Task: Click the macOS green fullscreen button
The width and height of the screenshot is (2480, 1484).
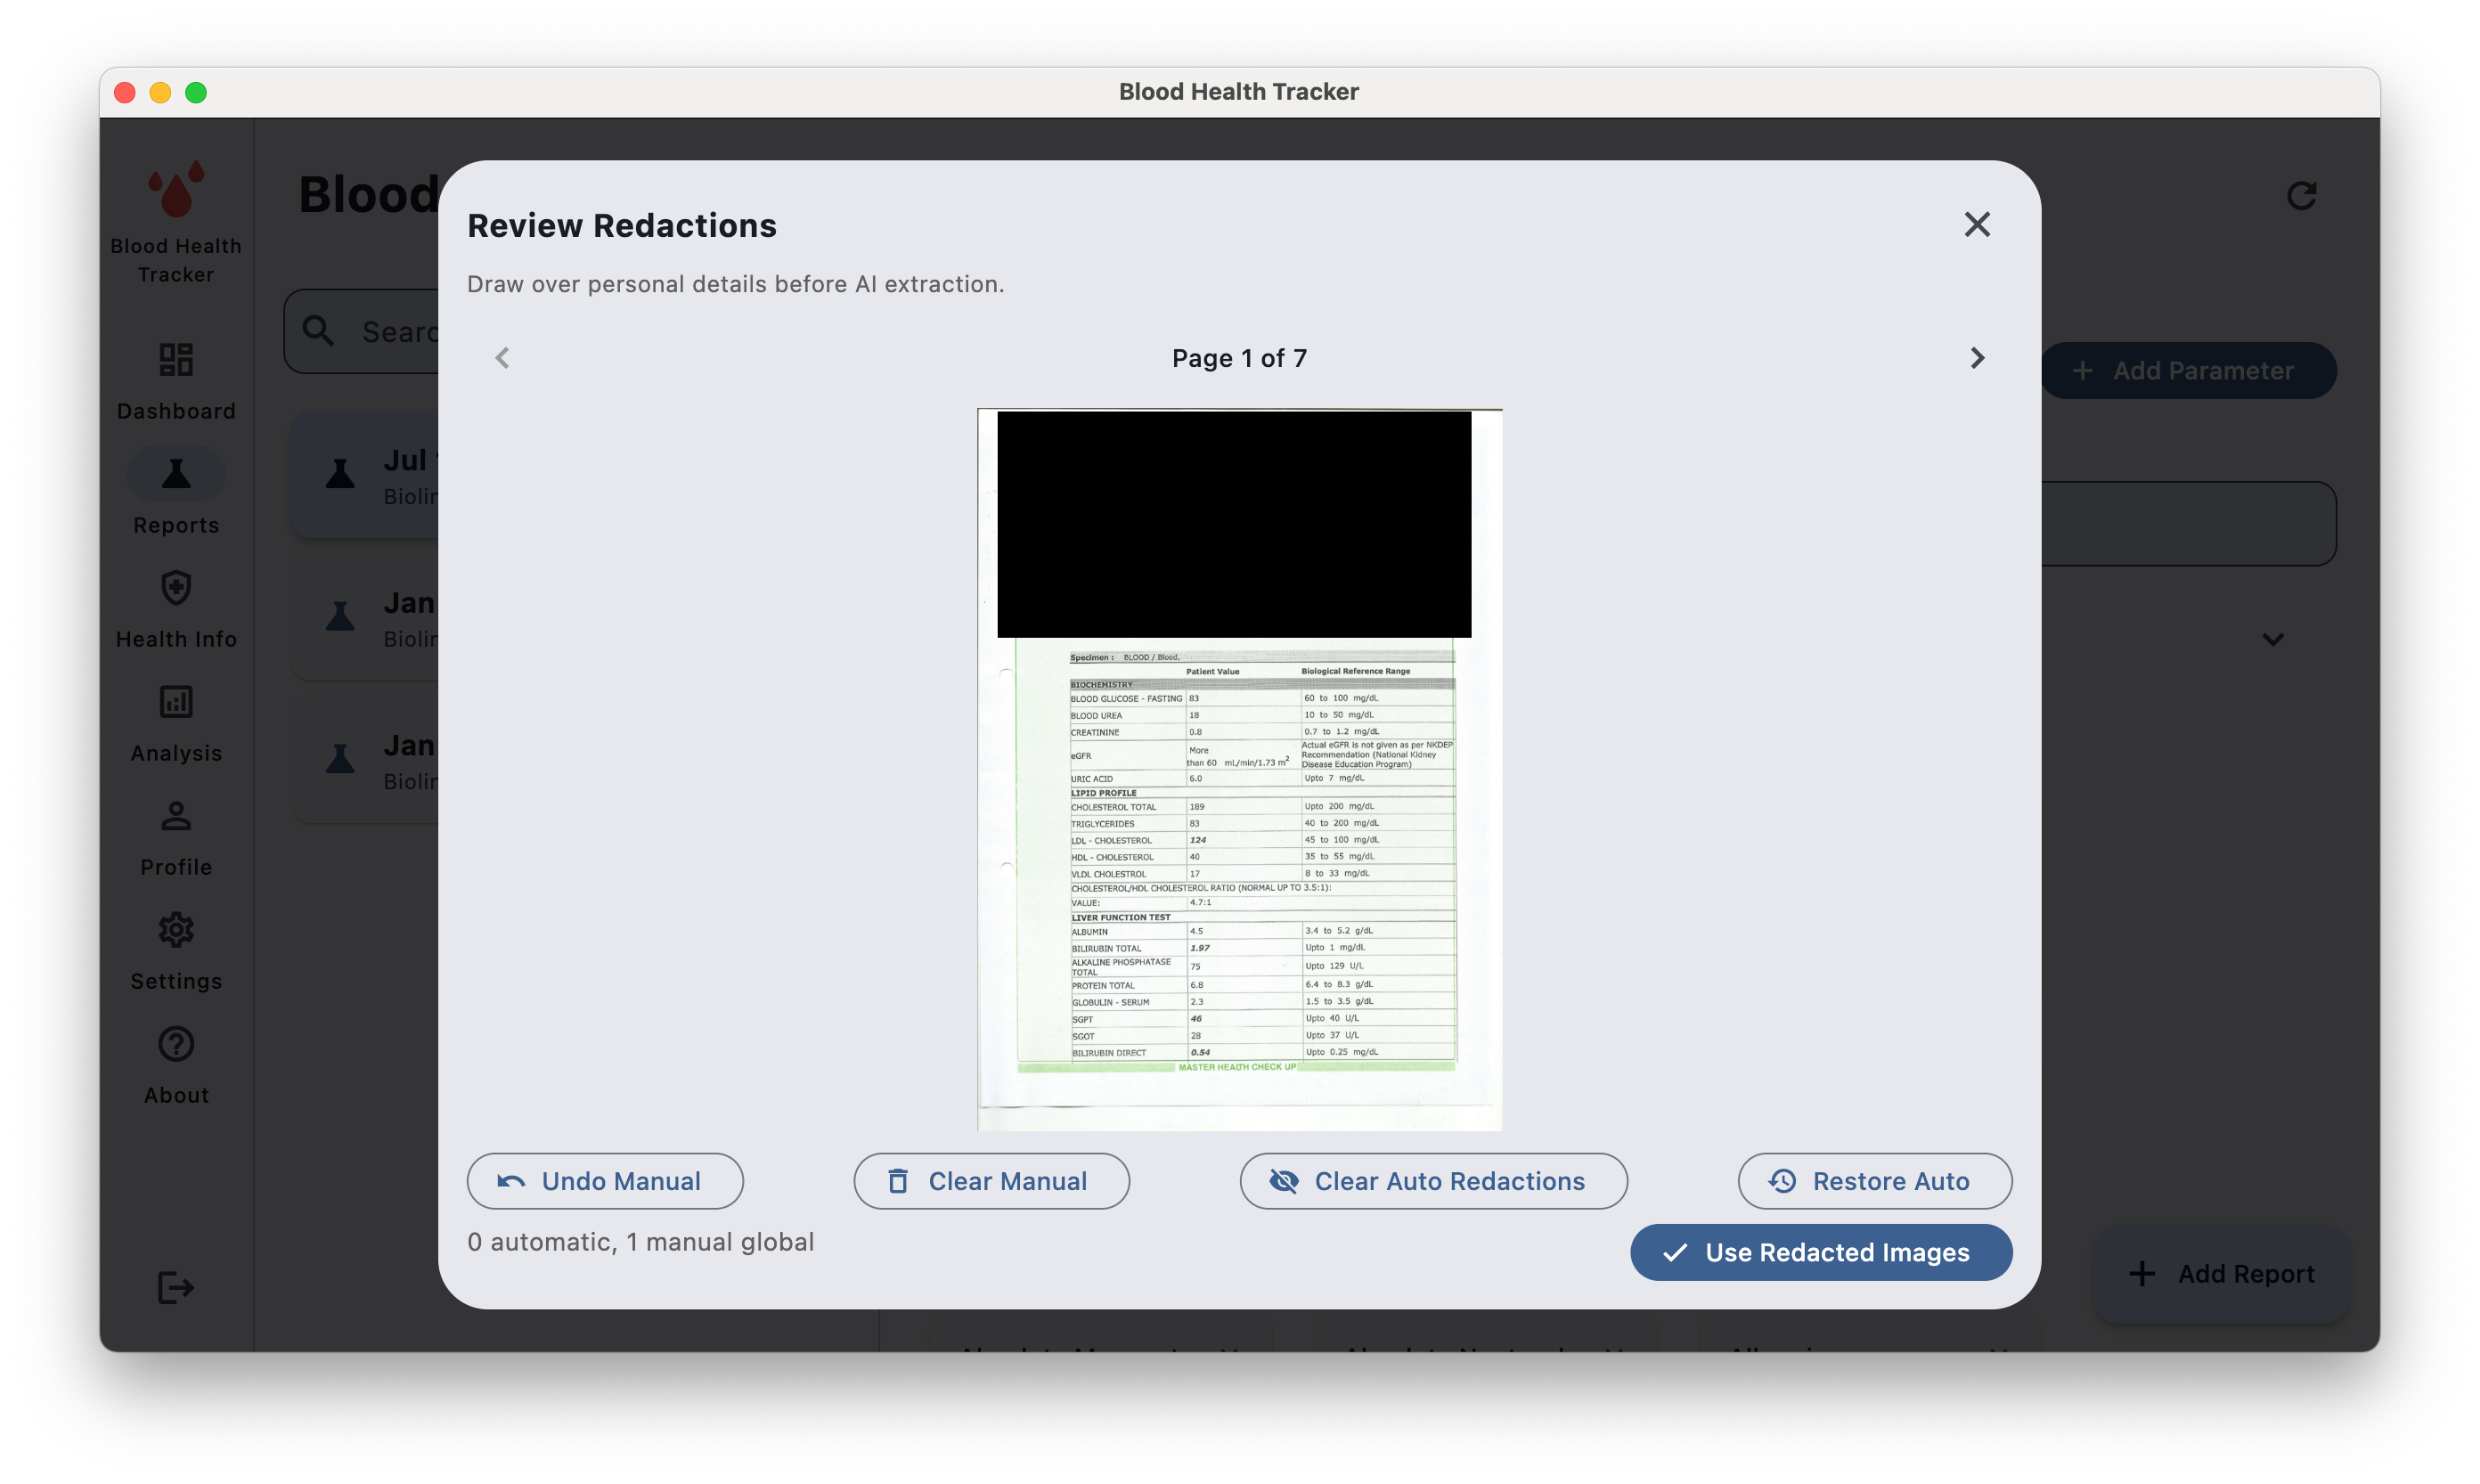Action: pyautogui.click(x=196, y=92)
